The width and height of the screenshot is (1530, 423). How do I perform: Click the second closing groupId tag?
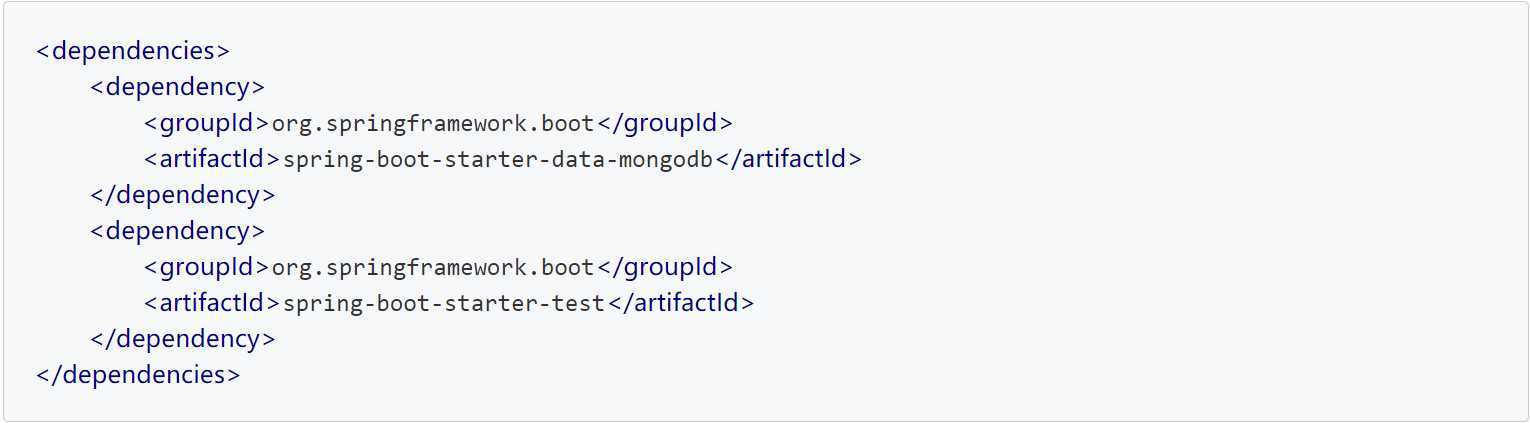[x=665, y=267]
